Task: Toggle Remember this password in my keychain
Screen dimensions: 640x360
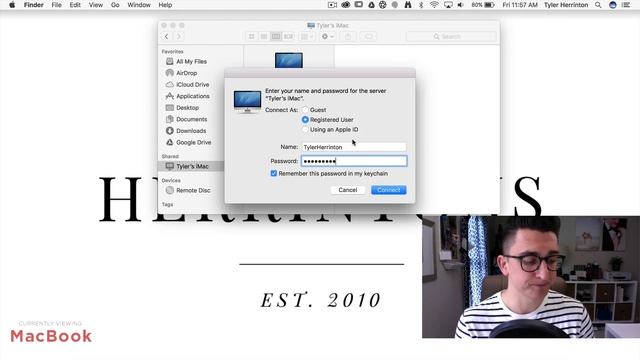Action: coord(273,173)
